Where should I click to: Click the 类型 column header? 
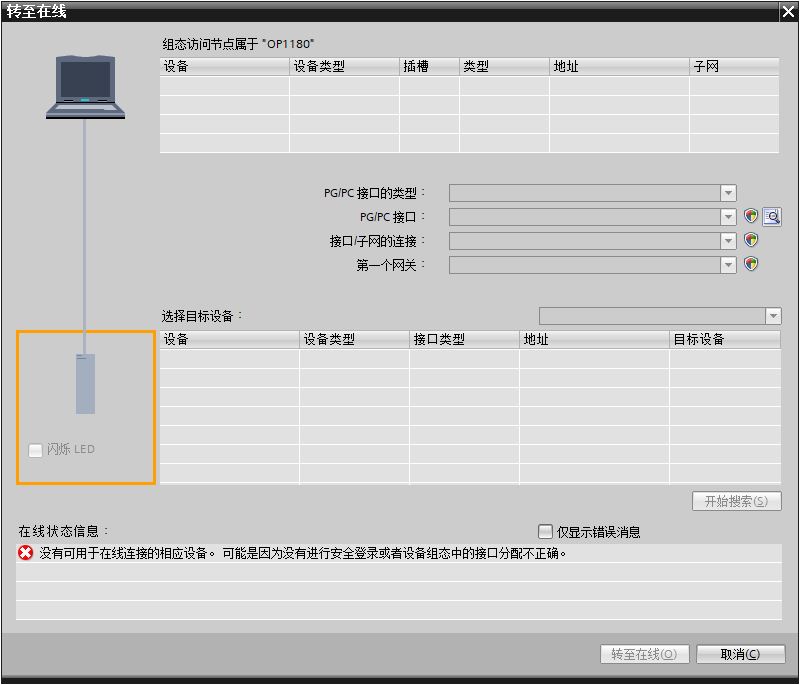(505, 66)
